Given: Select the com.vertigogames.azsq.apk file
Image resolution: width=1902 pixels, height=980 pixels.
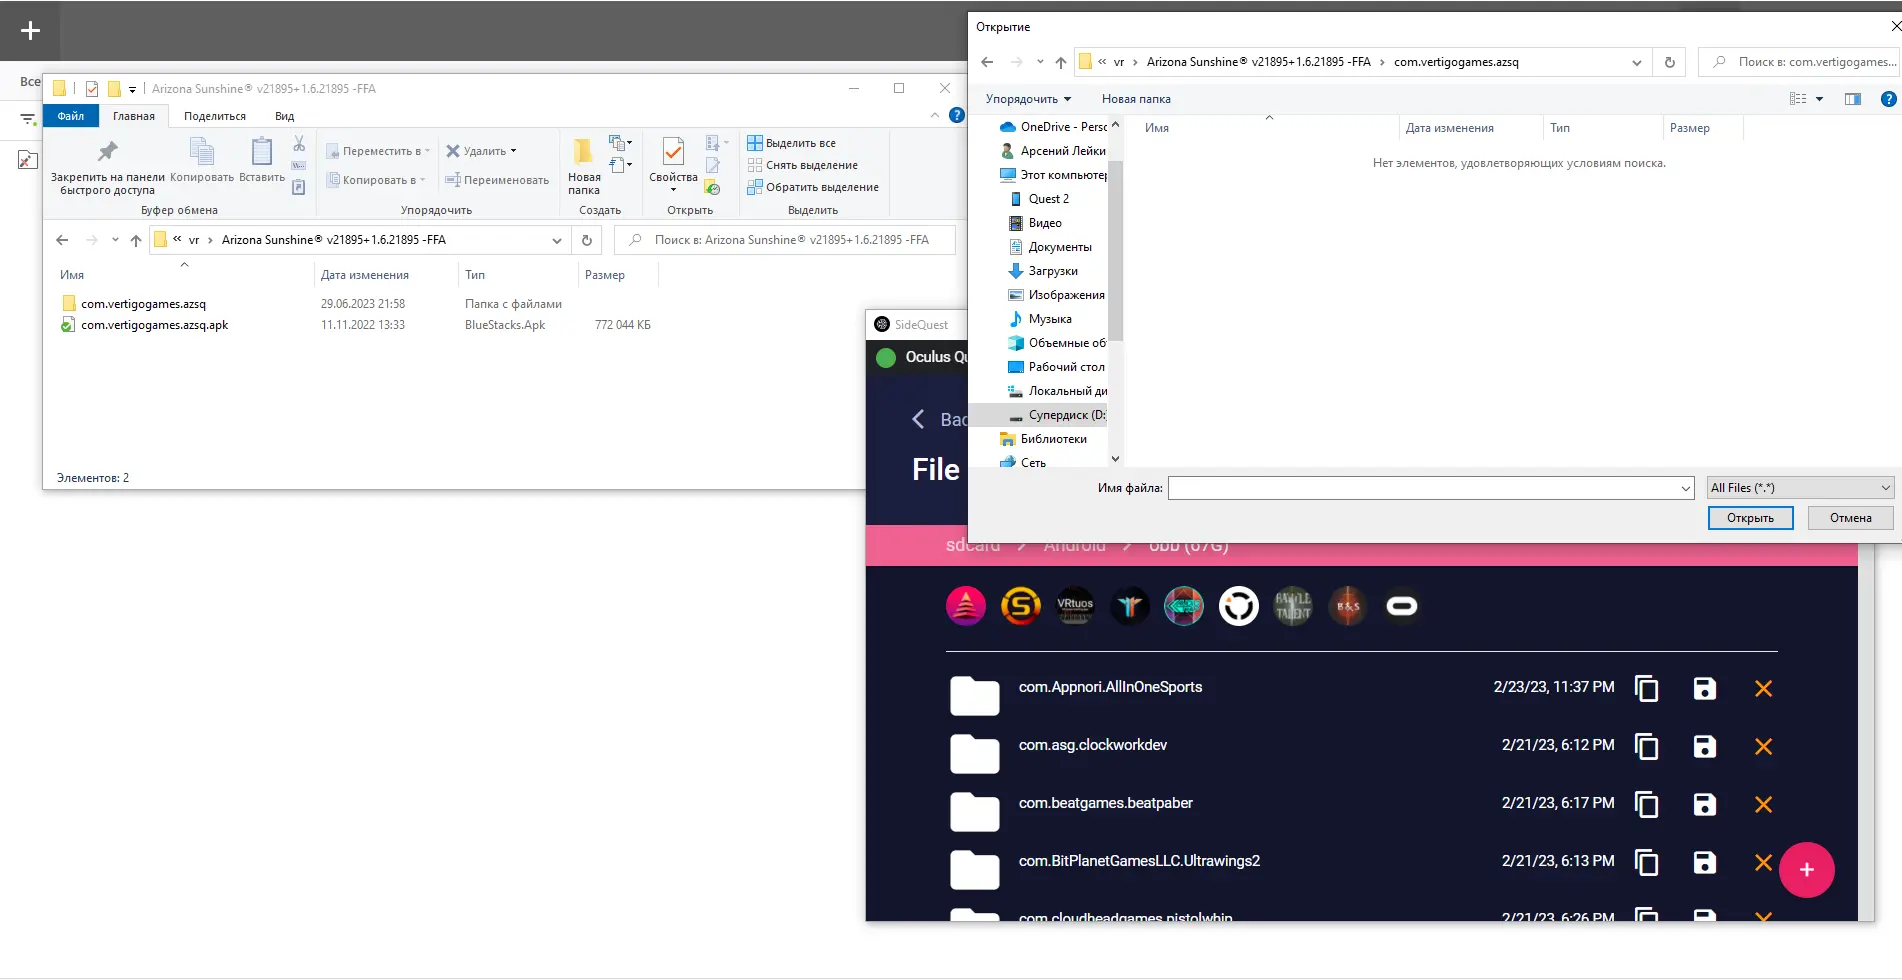Looking at the screenshot, I should click(154, 325).
